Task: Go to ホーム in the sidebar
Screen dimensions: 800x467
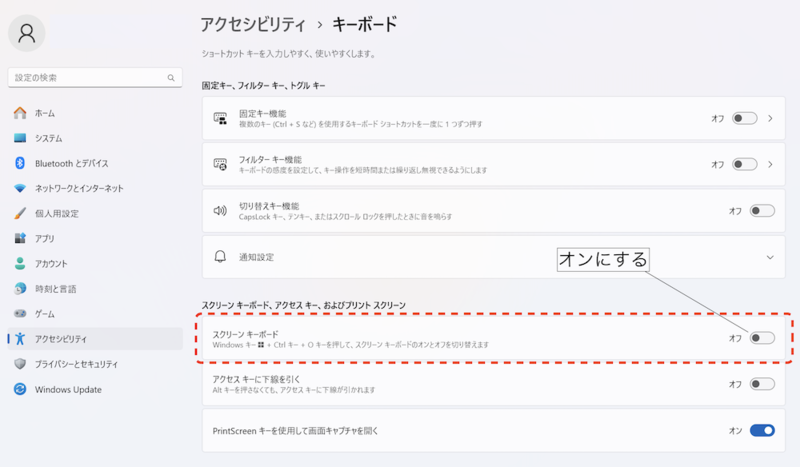Action: [x=95, y=113]
